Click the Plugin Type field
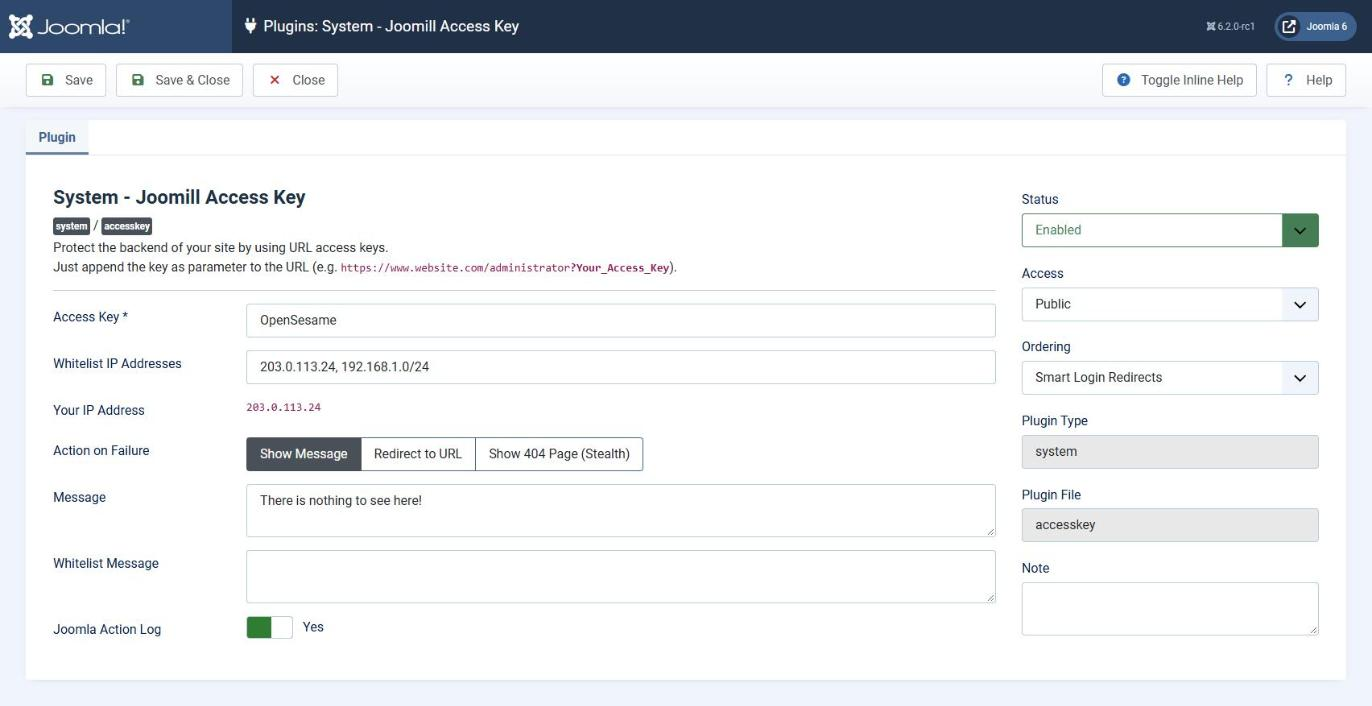 [x=1170, y=452]
